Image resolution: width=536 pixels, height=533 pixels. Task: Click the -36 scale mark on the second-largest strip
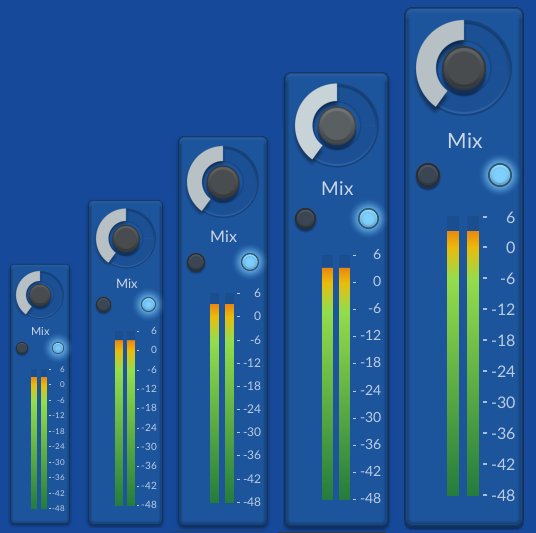coord(371,444)
